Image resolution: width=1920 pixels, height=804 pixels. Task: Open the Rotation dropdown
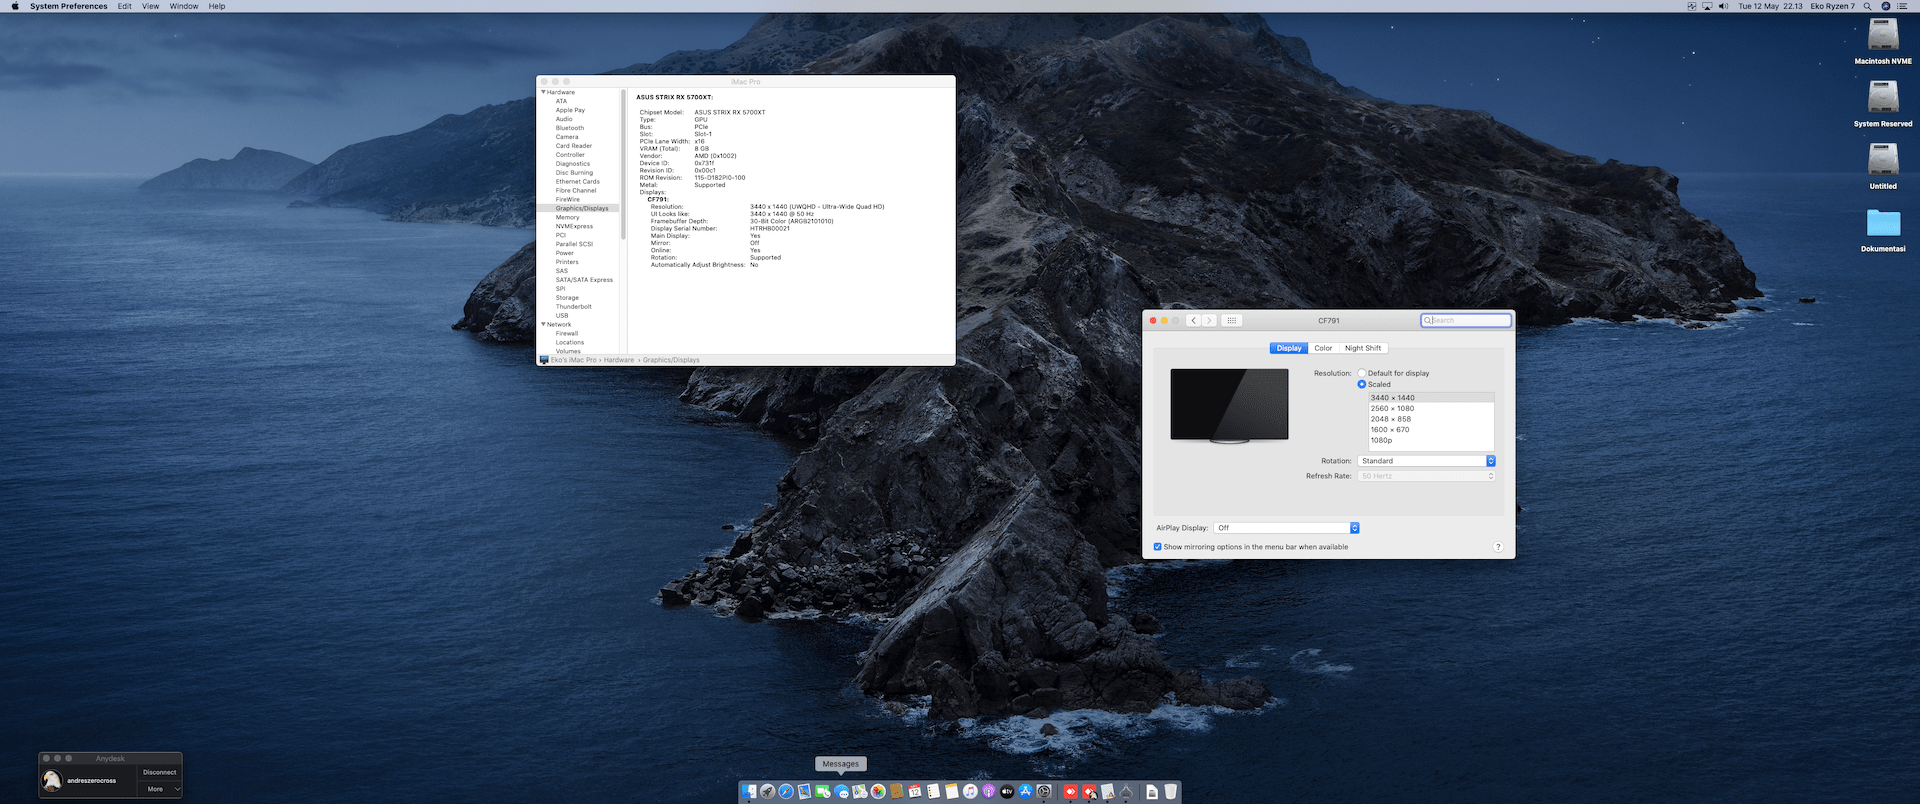point(1426,461)
